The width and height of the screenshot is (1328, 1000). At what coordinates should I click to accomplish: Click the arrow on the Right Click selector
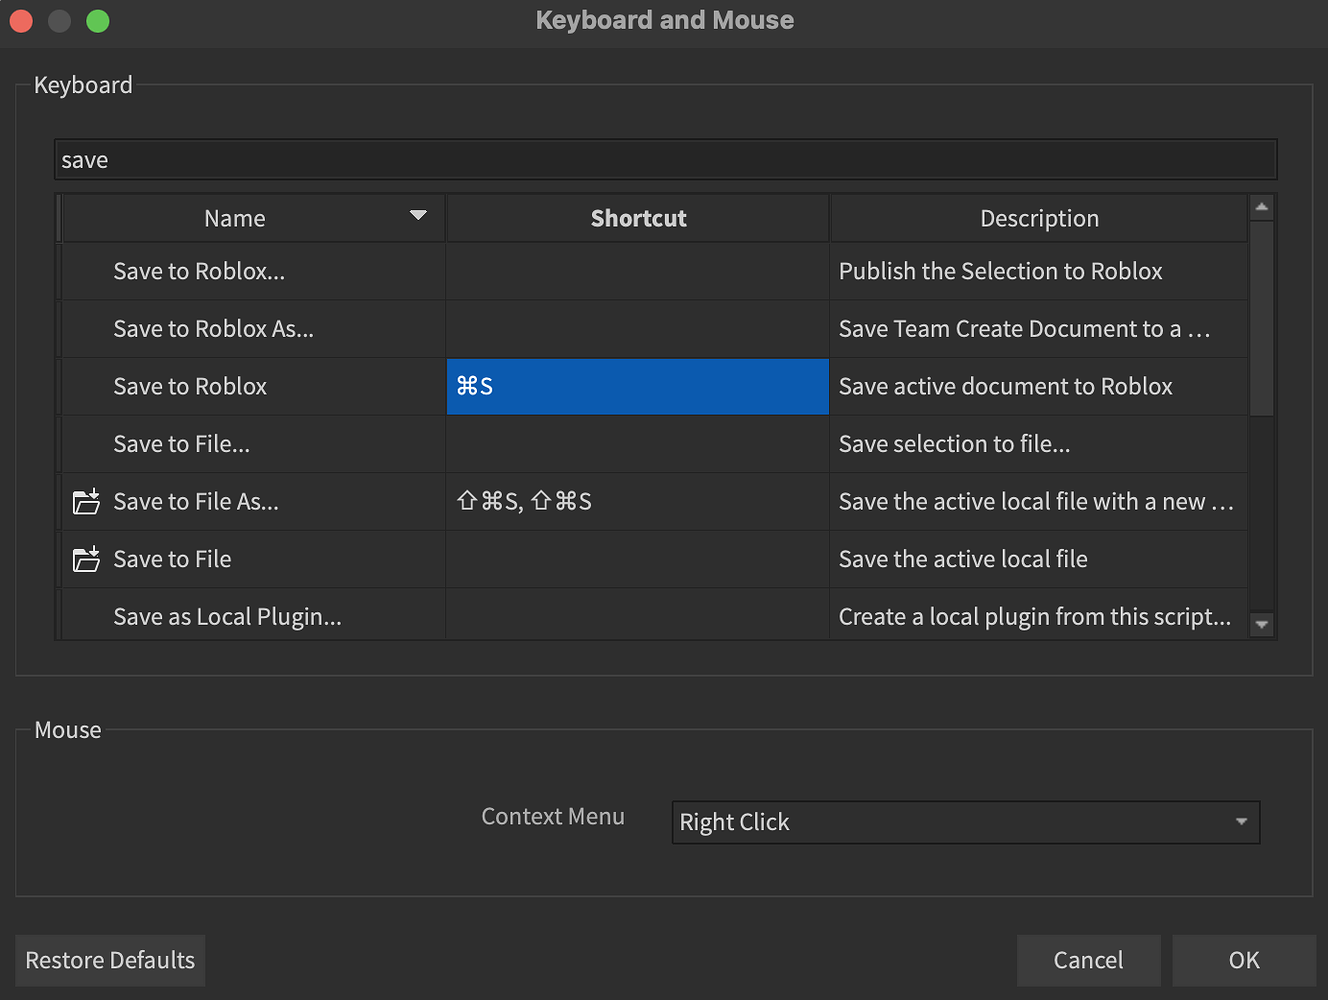click(1241, 822)
